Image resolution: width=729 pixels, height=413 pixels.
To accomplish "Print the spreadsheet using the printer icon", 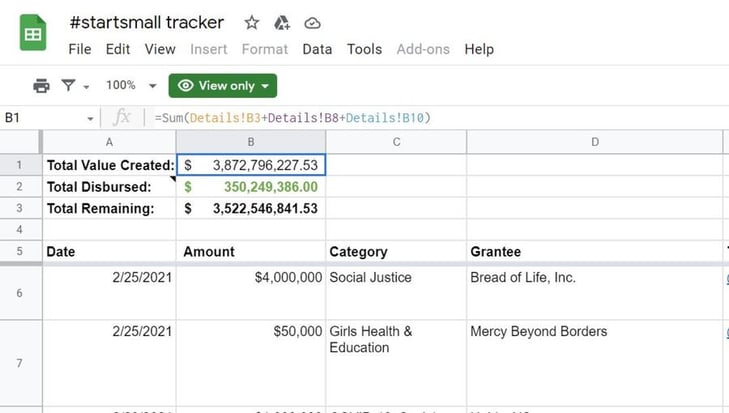I will coord(41,86).
